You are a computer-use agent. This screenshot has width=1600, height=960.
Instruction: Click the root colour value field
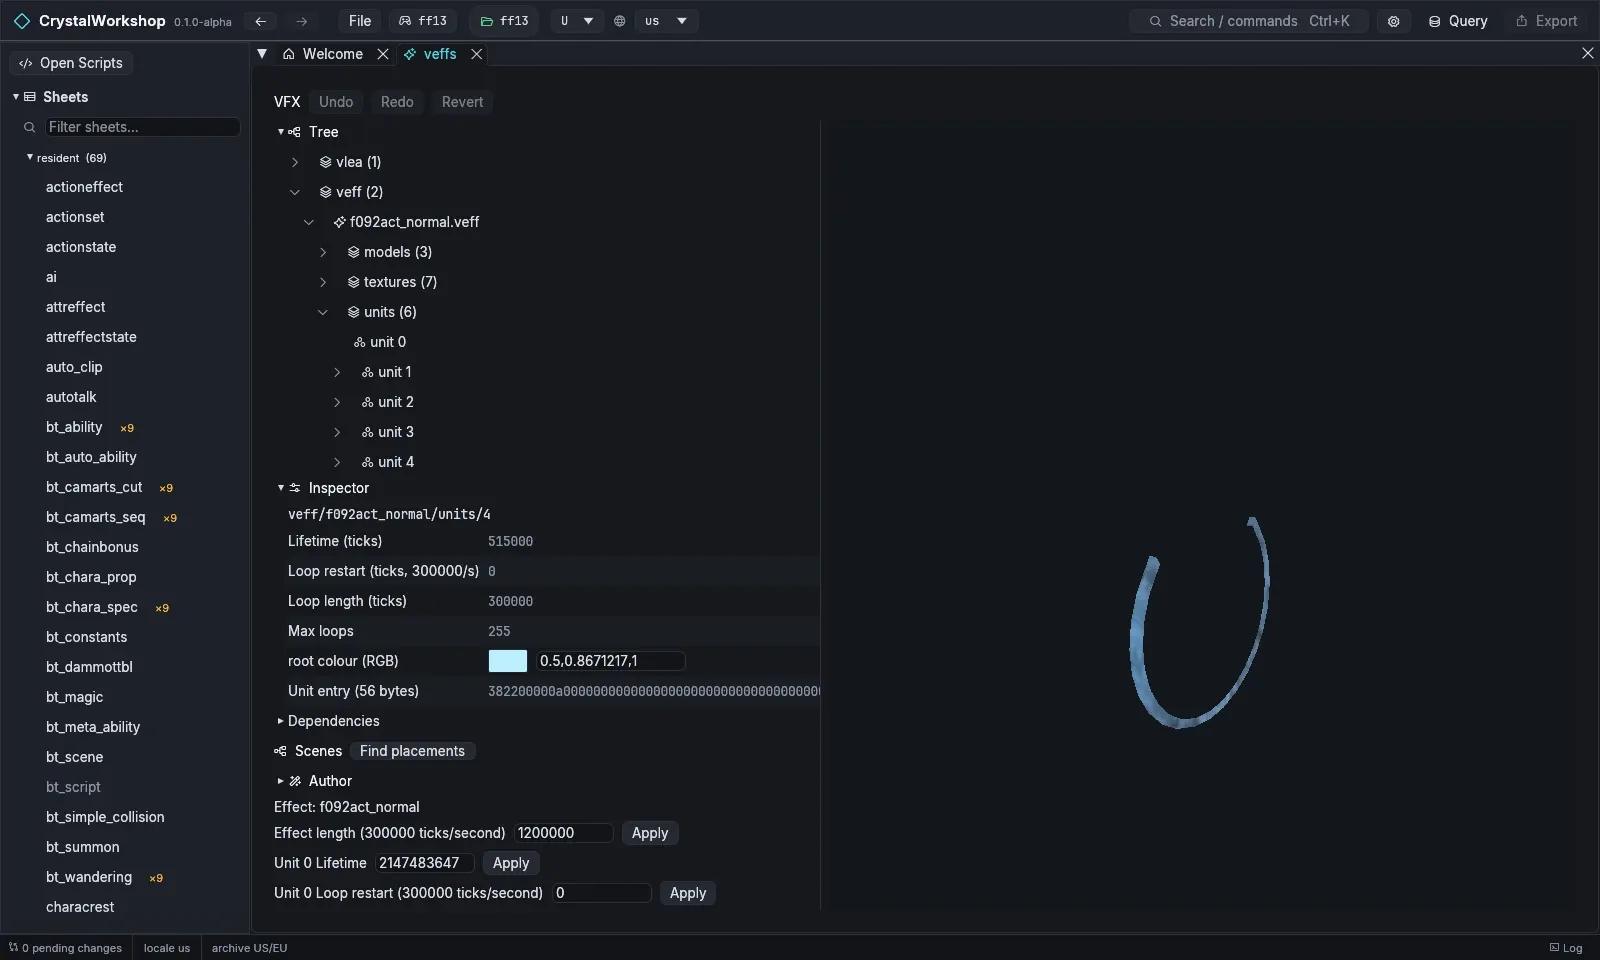coord(611,661)
